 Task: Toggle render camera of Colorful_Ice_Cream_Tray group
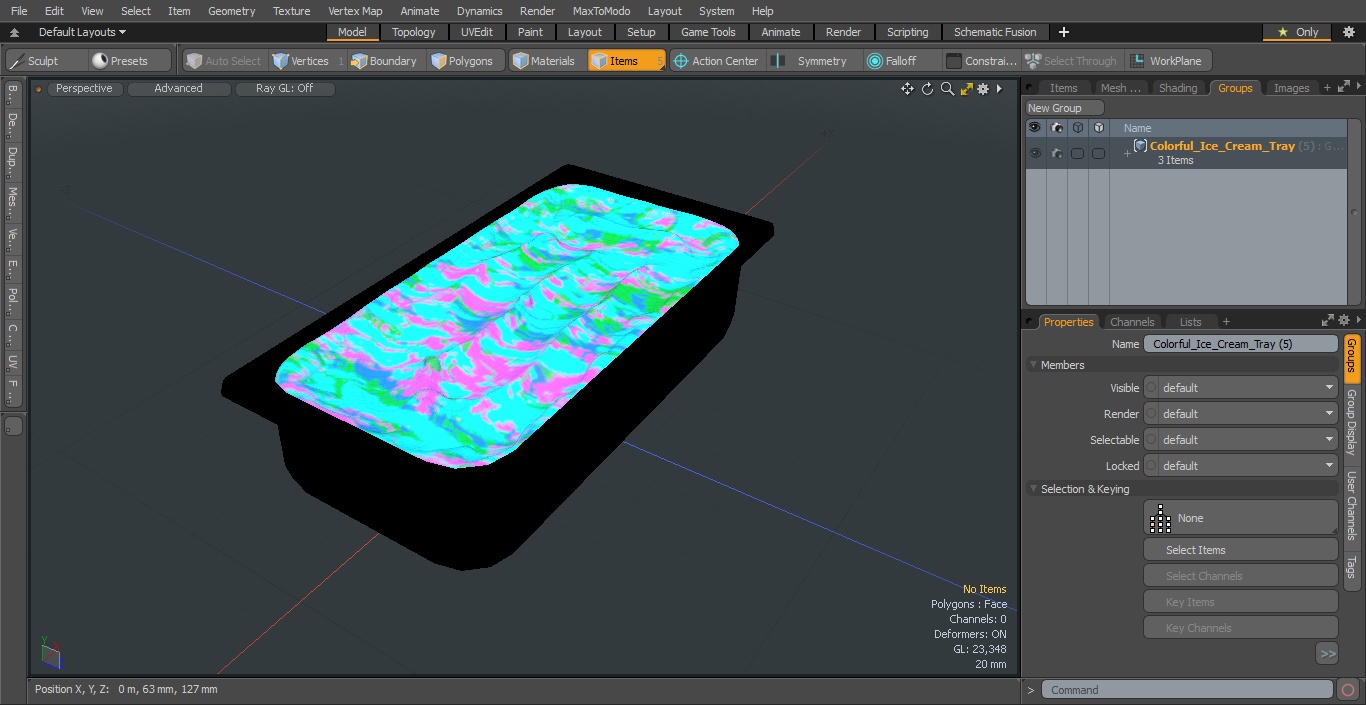click(1056, 153)
